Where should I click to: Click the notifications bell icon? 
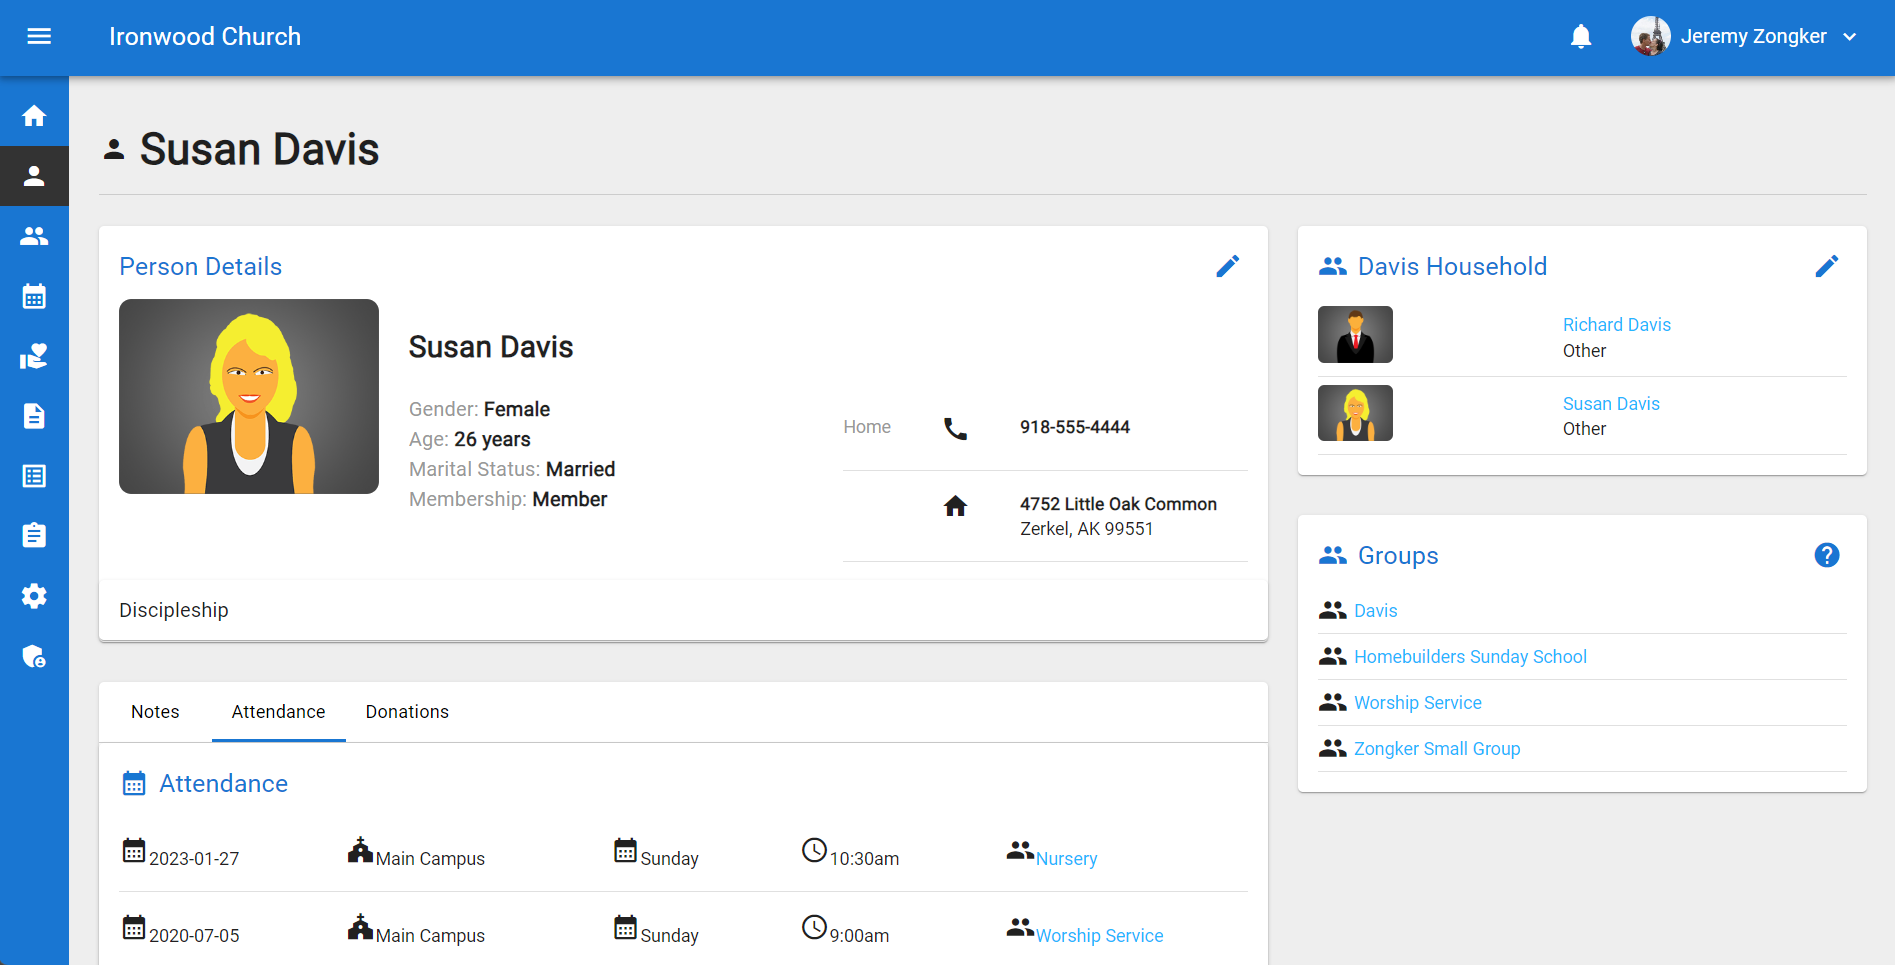click(x=1580, y=37)
